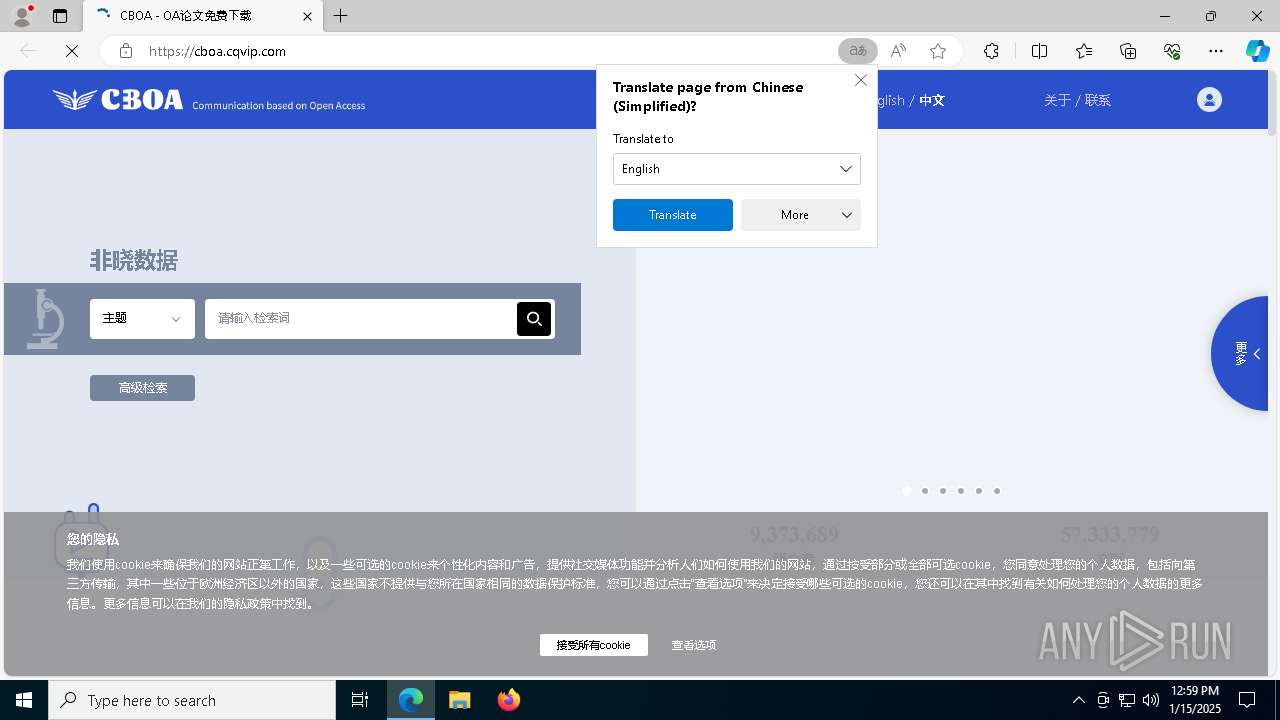Open Edge Settings and more menu
This screenshot has width=1280, height=720.
tap(1216, 51)
